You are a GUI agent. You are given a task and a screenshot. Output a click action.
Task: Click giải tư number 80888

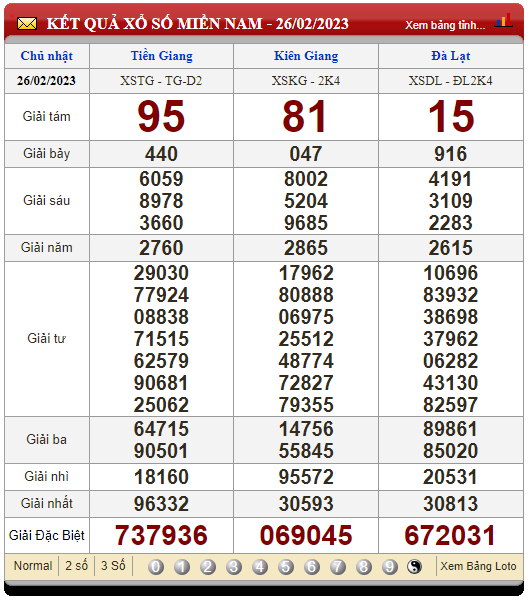pyautogui.click(x=306, y=295)
